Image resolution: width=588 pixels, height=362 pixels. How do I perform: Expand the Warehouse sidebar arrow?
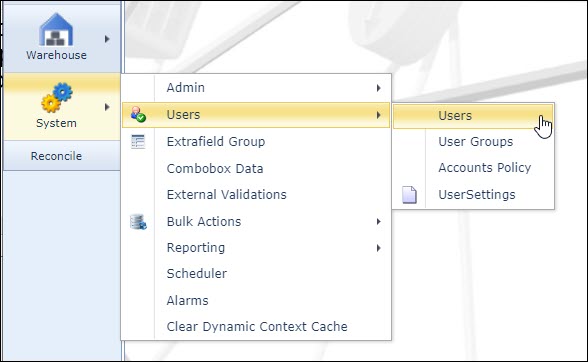(x=107, y=39)
